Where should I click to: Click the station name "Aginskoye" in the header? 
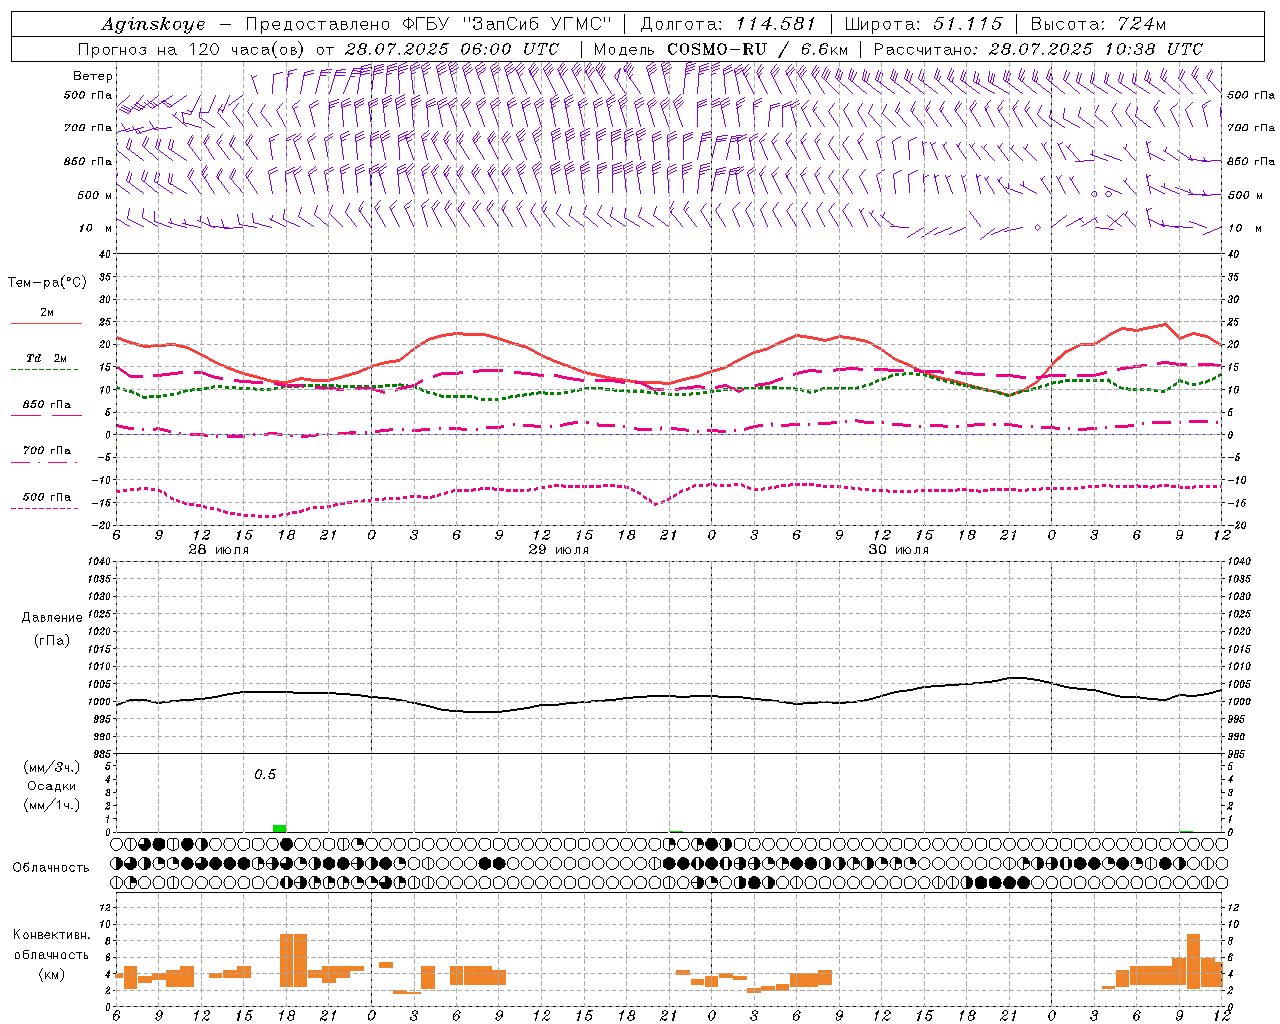153,24
